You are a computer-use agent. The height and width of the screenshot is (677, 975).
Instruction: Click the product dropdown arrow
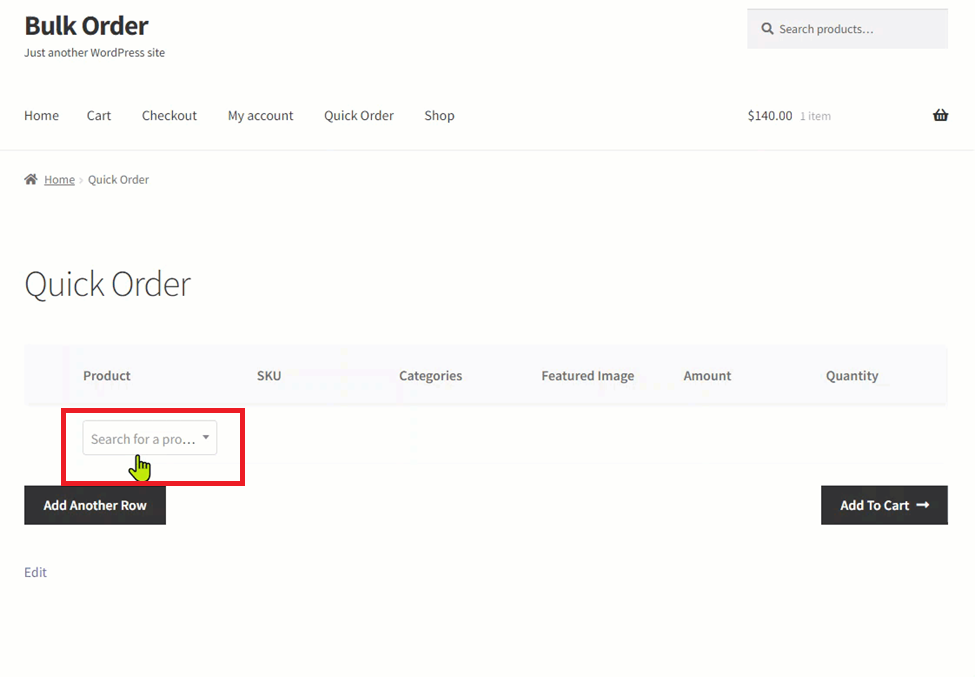(206, 437)
